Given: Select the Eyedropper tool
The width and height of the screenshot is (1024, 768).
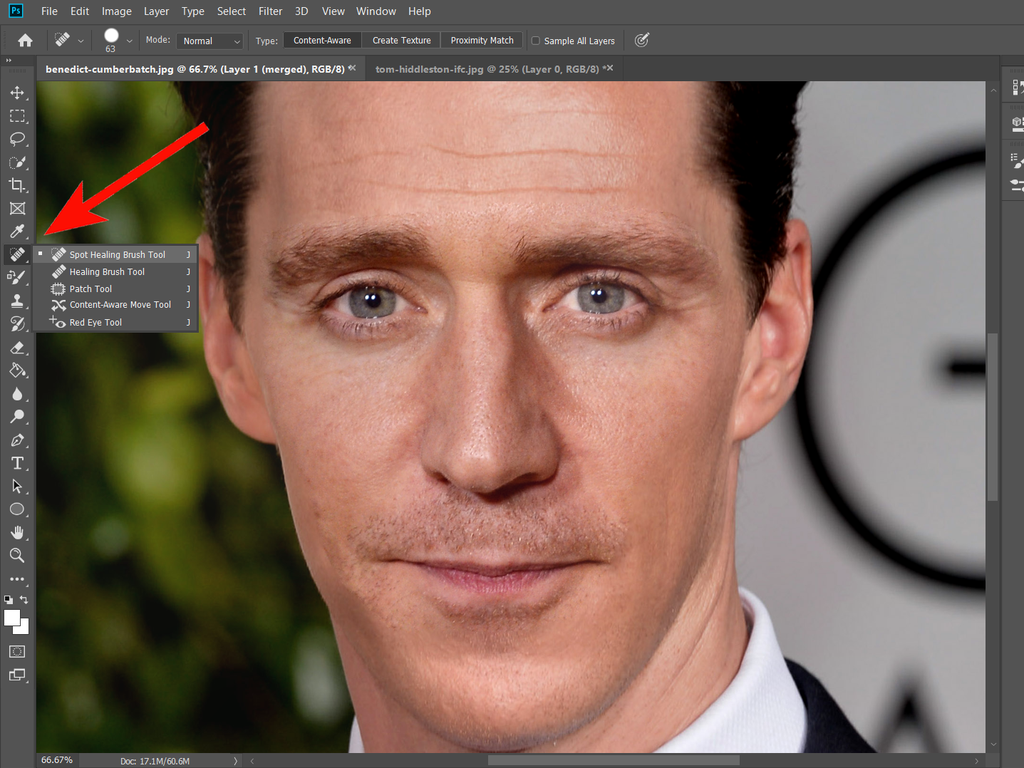Looking at the screenshot, I should [17, 231].
